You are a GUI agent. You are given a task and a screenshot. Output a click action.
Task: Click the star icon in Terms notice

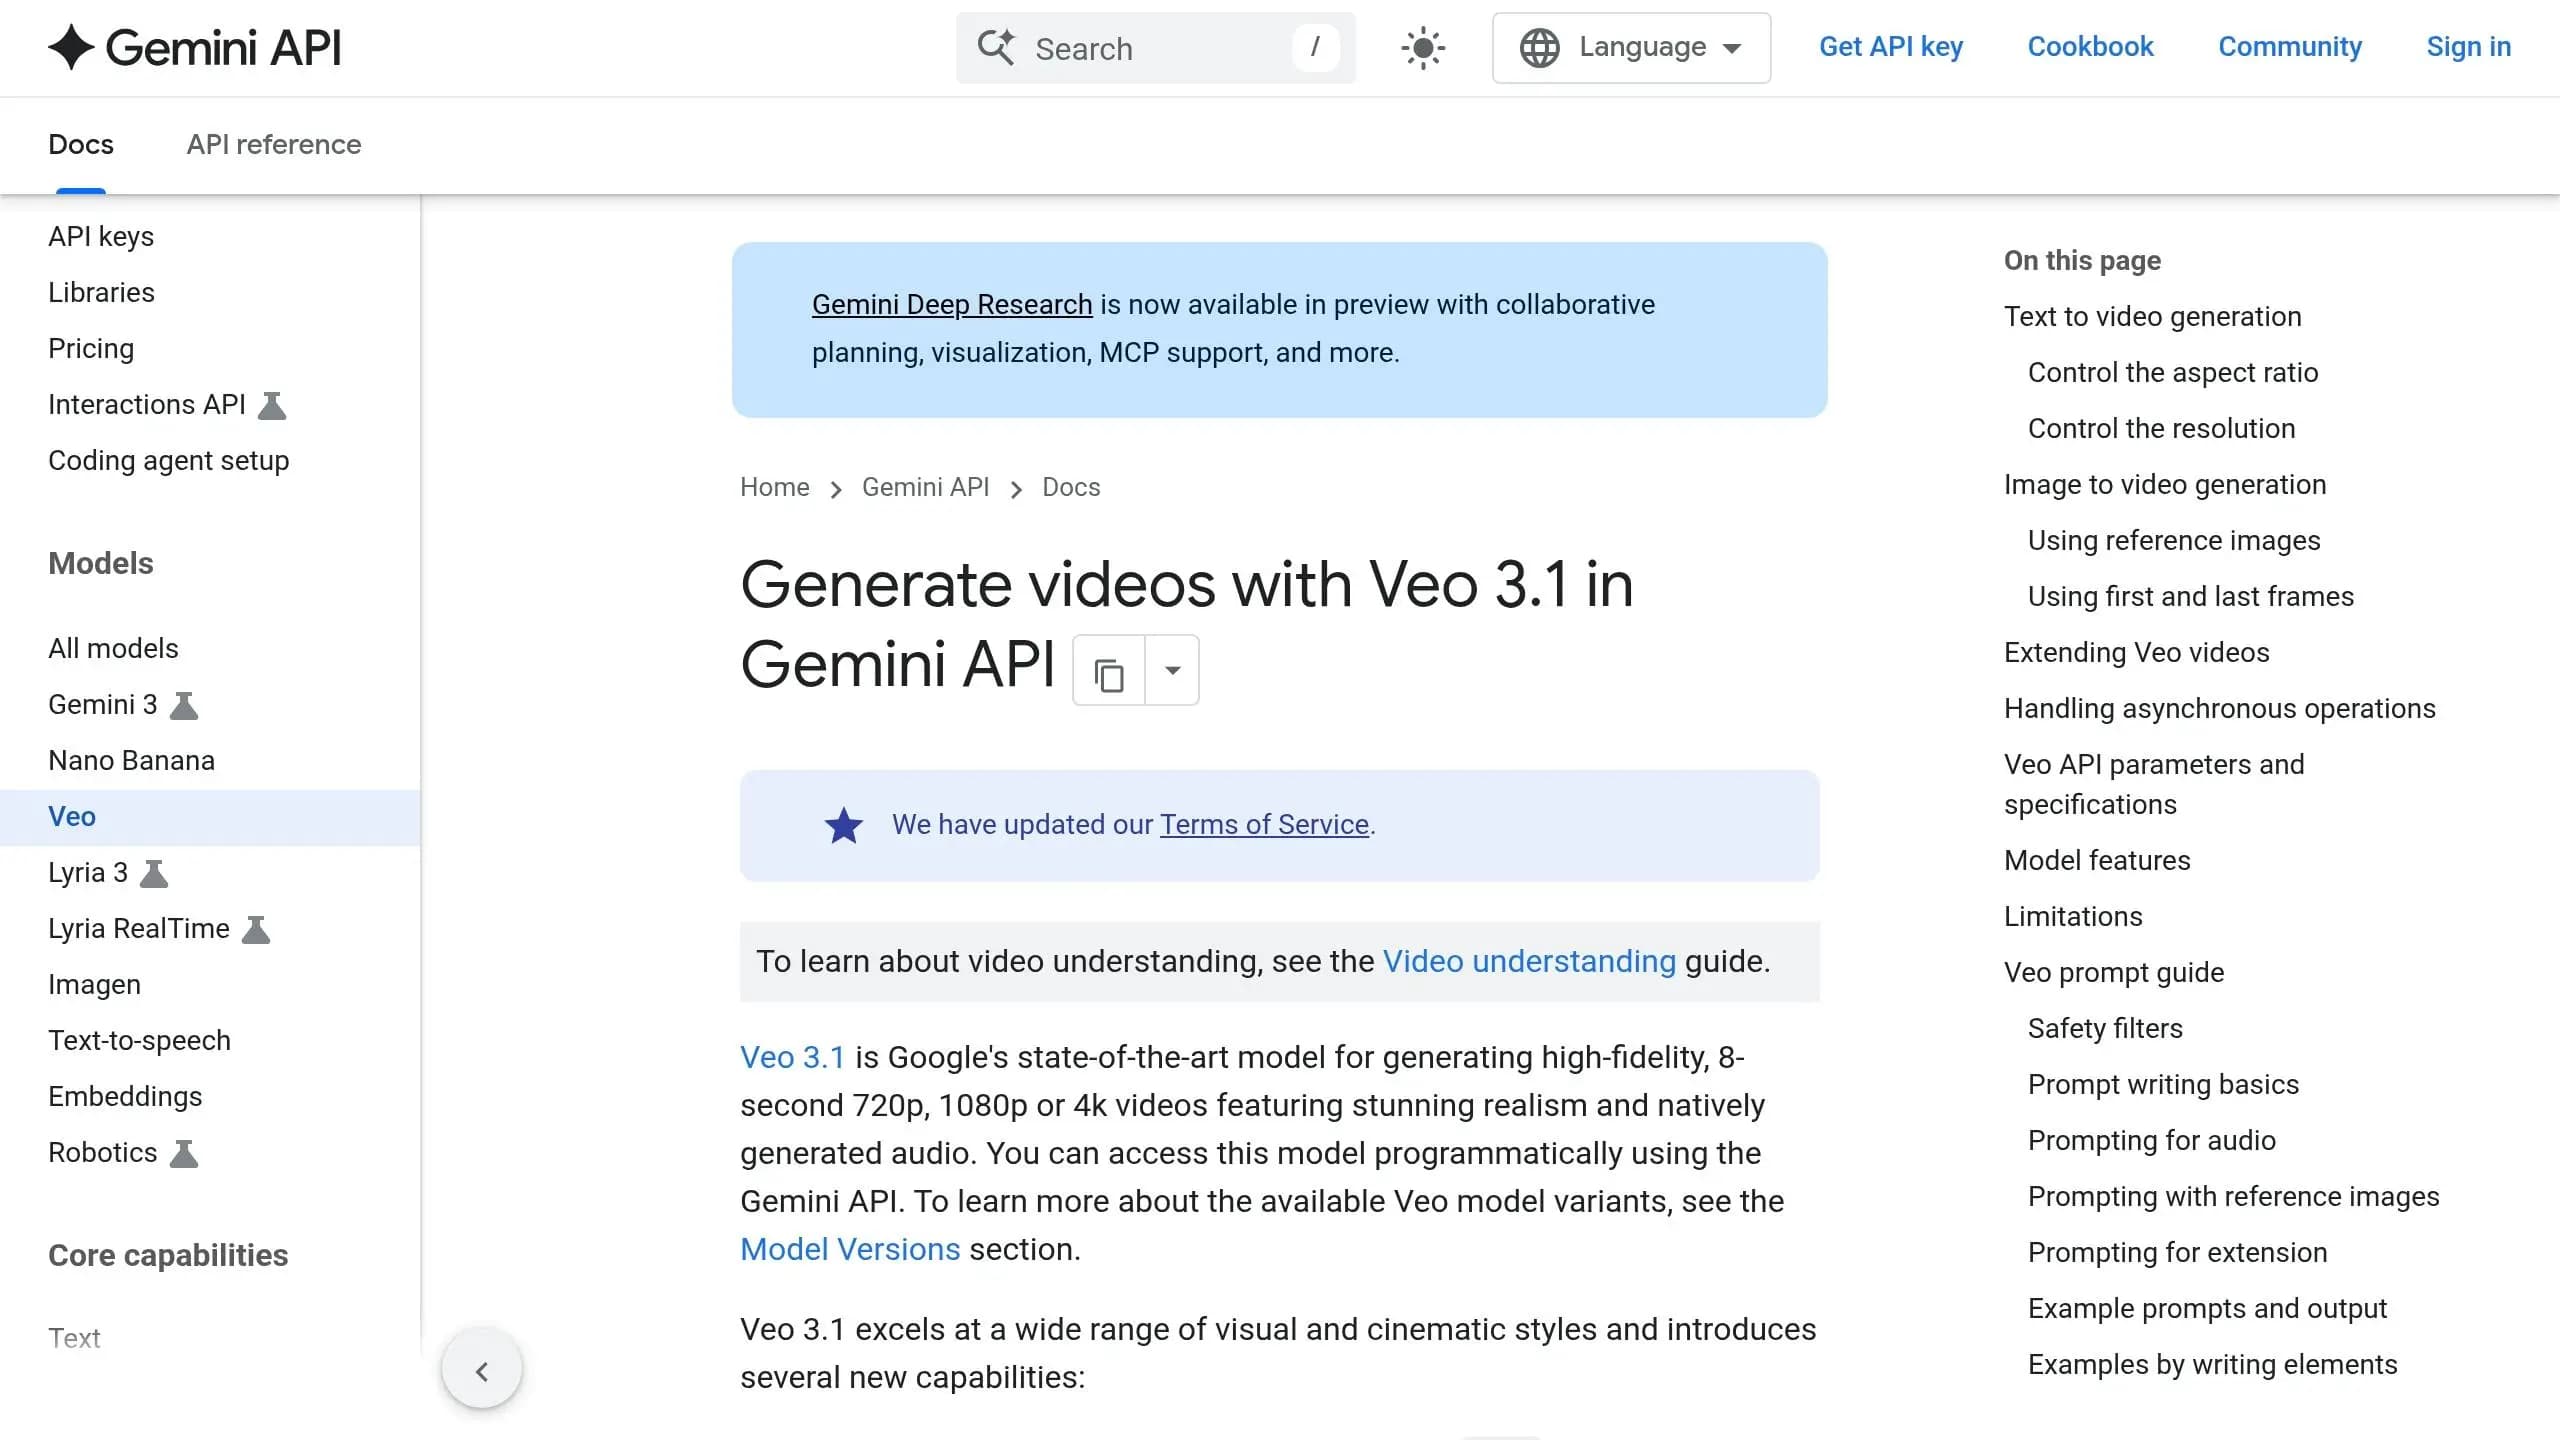coord(844,826)
